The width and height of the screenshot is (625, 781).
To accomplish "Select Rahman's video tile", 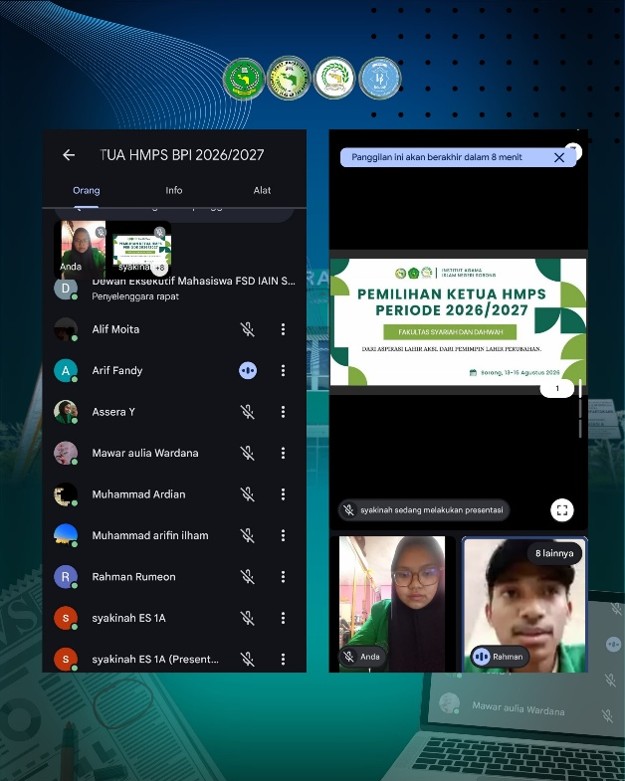I will point(525,605).
